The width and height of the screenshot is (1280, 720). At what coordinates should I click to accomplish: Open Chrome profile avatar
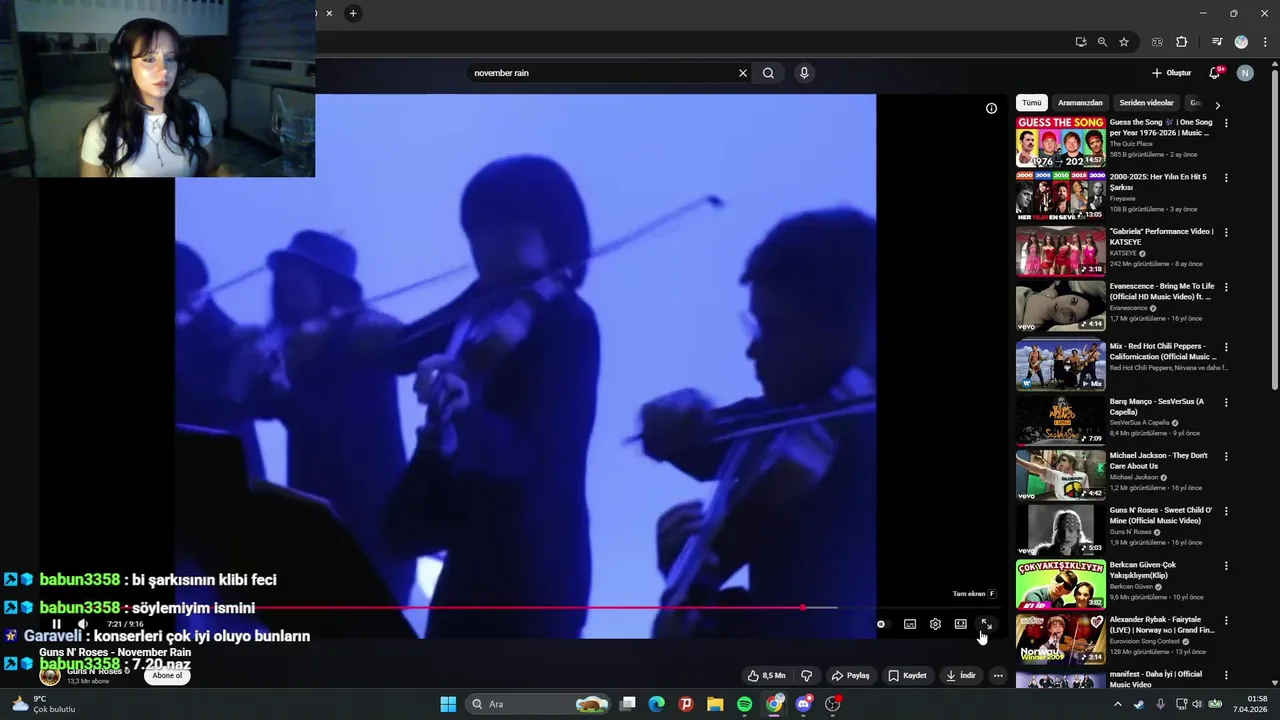[1241, 42]
